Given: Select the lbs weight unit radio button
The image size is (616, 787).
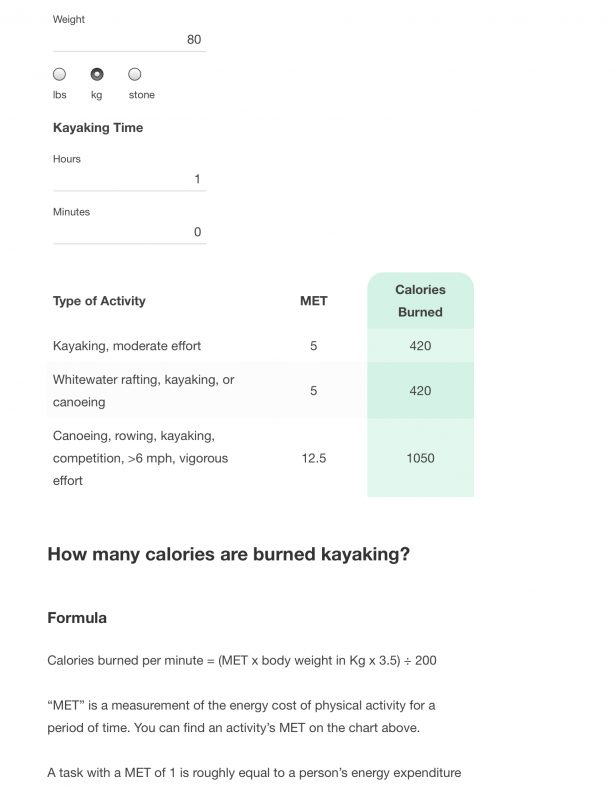Looking at the screenshot, I should pyautogui.click(x=59, y=74).
